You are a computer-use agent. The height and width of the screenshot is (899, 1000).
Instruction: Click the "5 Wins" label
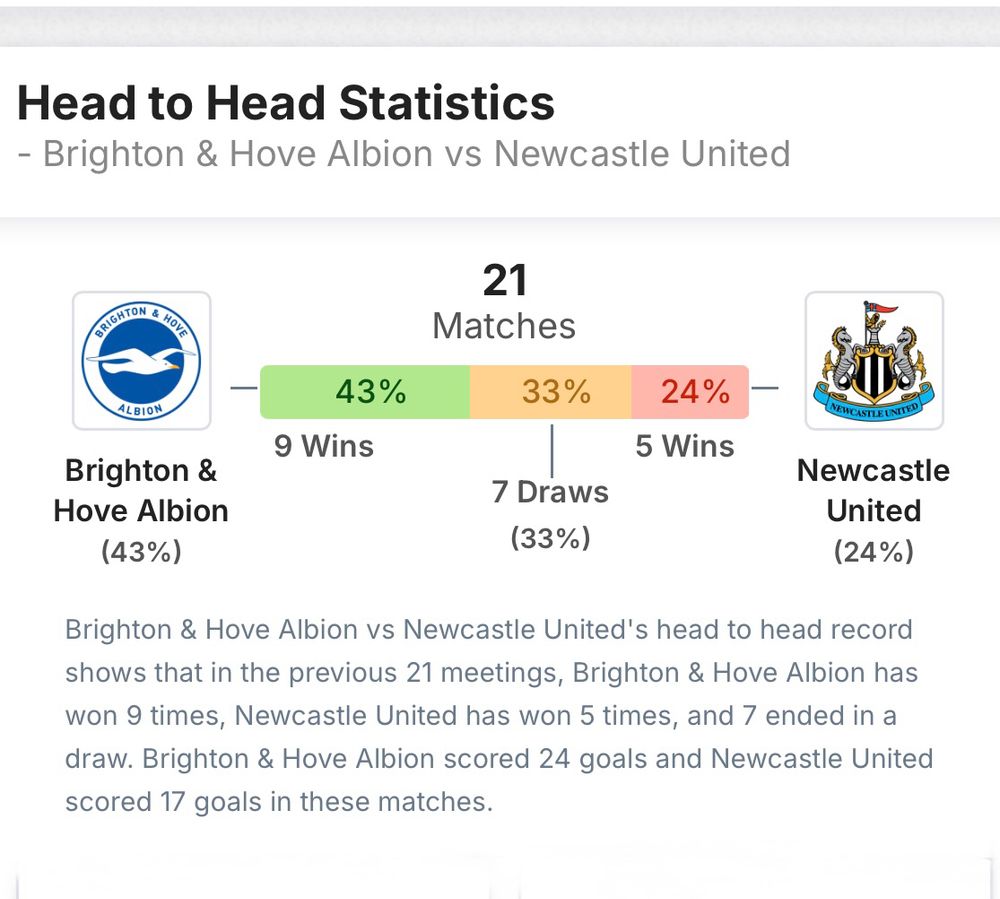coord(685,446)
